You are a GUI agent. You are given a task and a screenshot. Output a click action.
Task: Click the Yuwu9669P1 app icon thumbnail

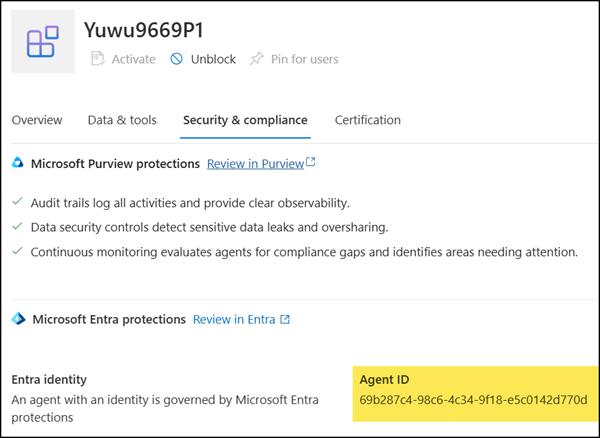tap(42, 42)
